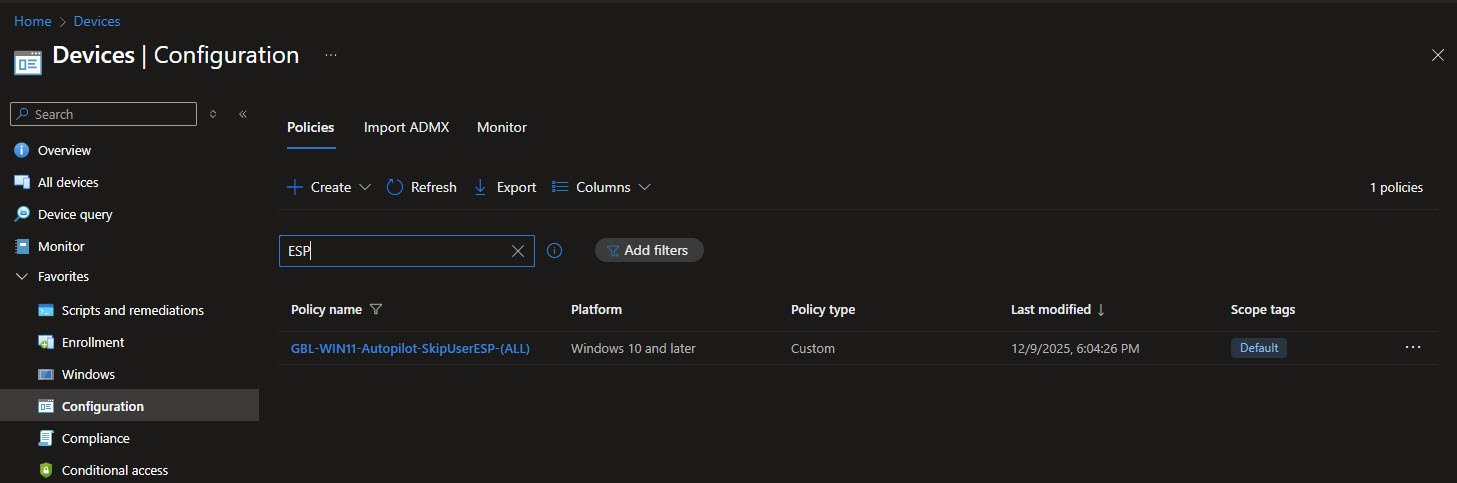
Task: Collapse the Favorites section
Action: point(22,277)
